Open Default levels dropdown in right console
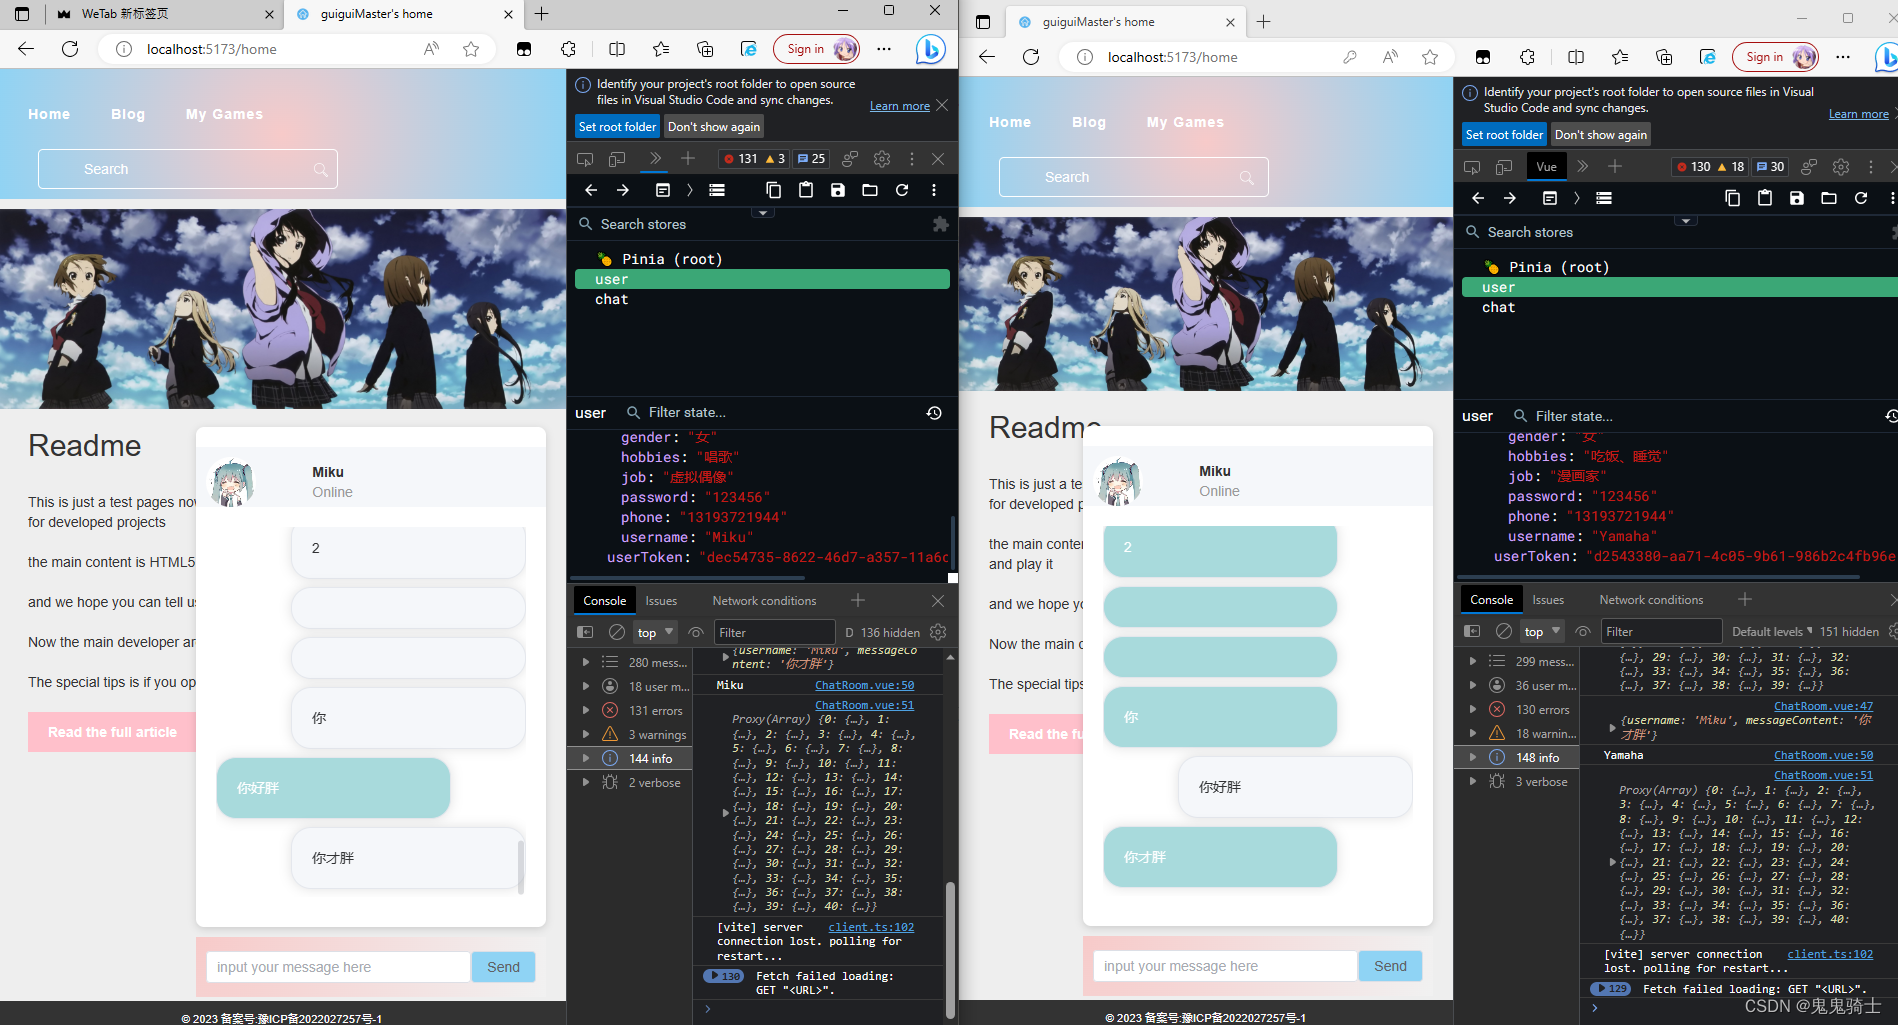 point(1772,631)
